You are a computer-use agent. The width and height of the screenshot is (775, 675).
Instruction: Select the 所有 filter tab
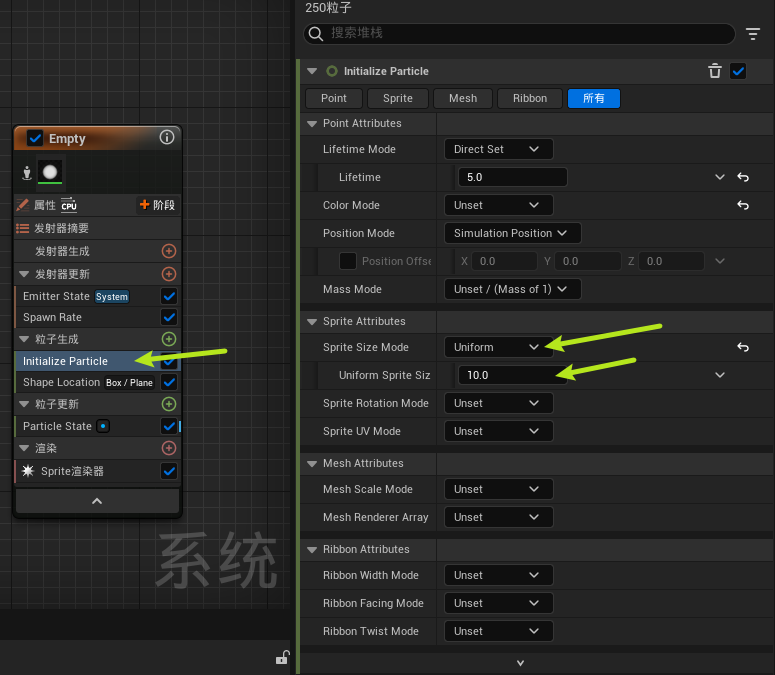[x=594, y=98]
